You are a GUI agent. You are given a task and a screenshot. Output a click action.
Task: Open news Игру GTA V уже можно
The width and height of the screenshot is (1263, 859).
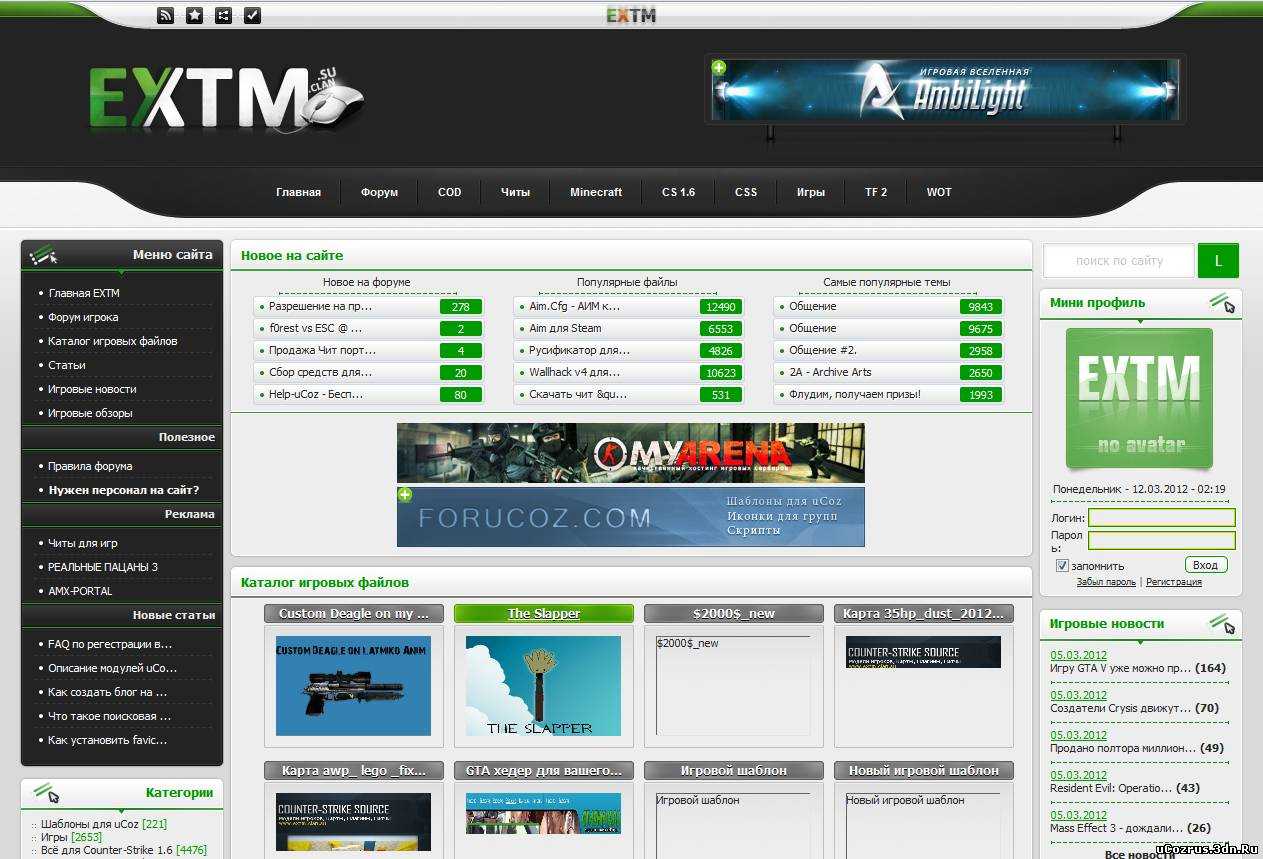click(1120, 668)
